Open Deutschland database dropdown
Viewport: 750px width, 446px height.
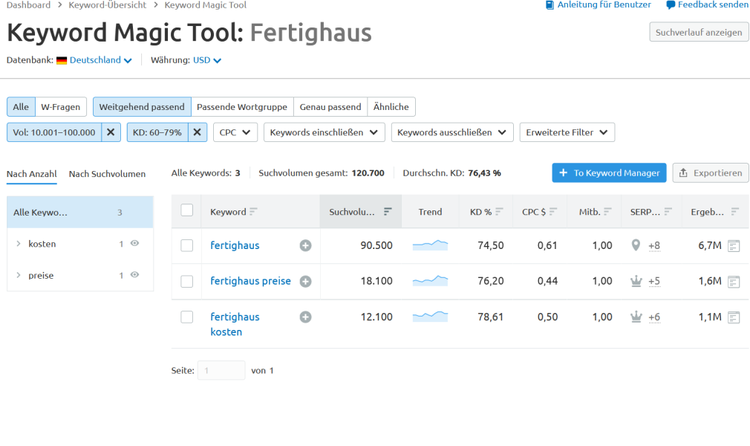(x=100, y=60)
